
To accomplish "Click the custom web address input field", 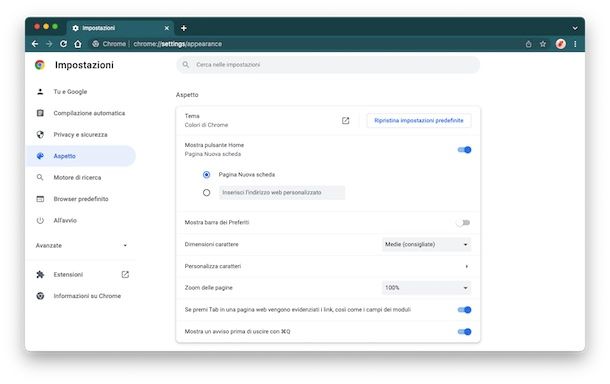I will (282, 193).
